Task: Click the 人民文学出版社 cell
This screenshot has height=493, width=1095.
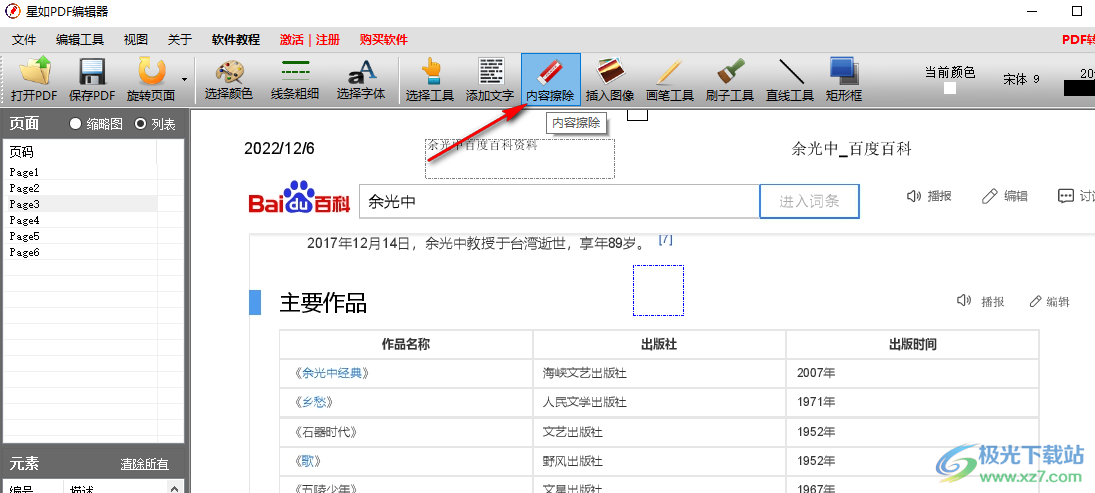Action: [659, 402]
